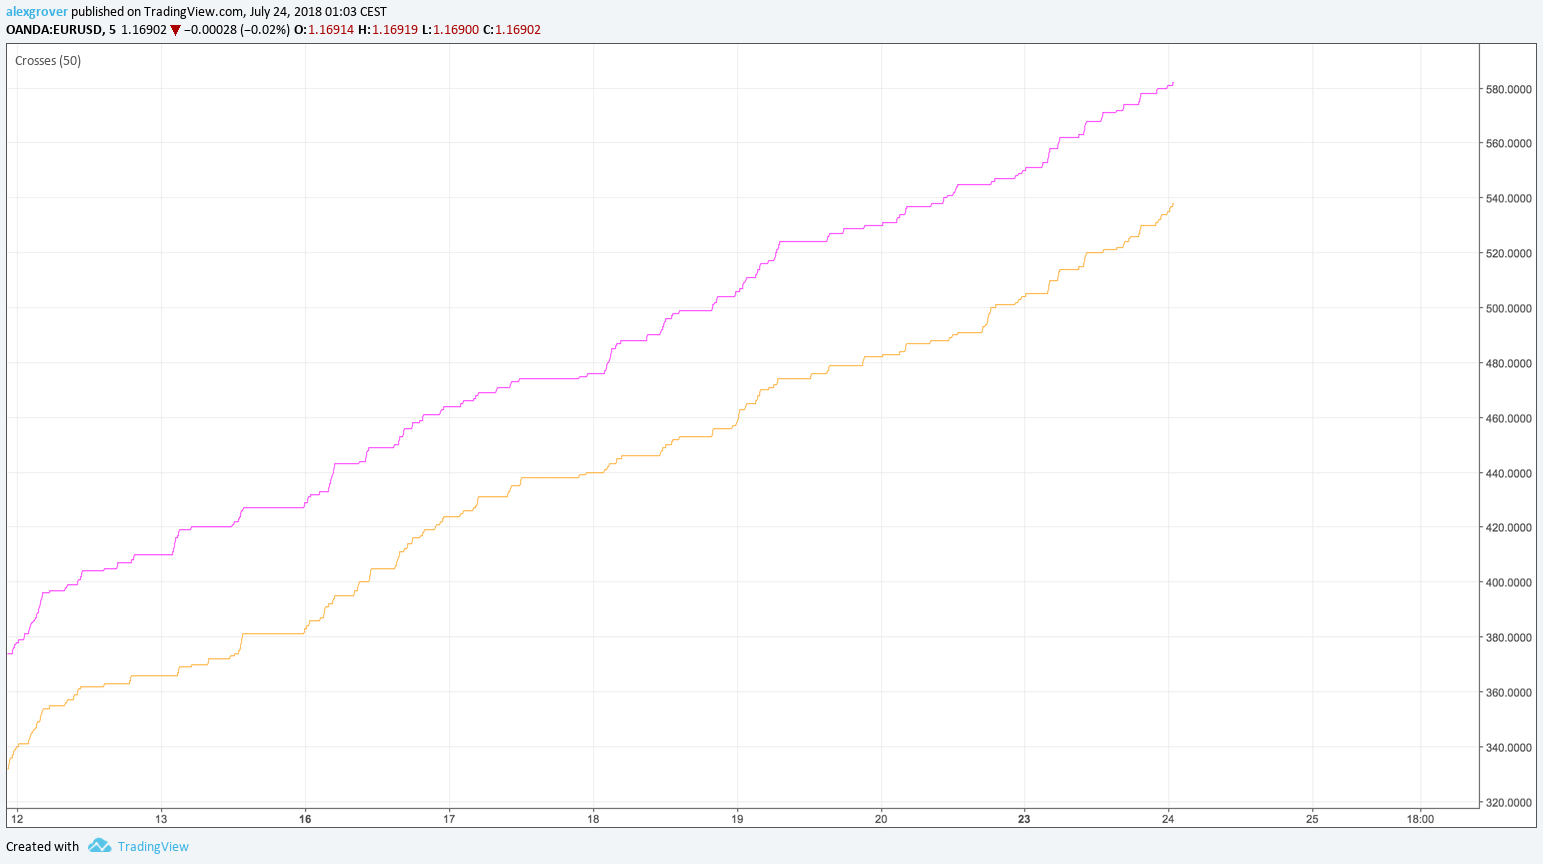The height and width of the screenshot is (864, 1543).
Task: Click the 18:00 time axis label
Action: coord(1420,819)
